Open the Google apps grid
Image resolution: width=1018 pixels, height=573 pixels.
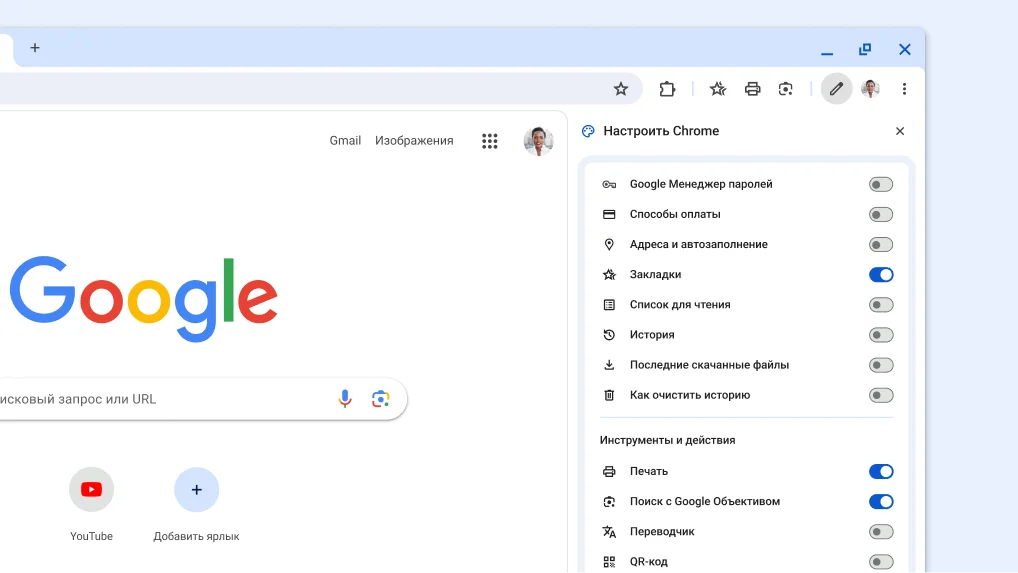point(490,141)
